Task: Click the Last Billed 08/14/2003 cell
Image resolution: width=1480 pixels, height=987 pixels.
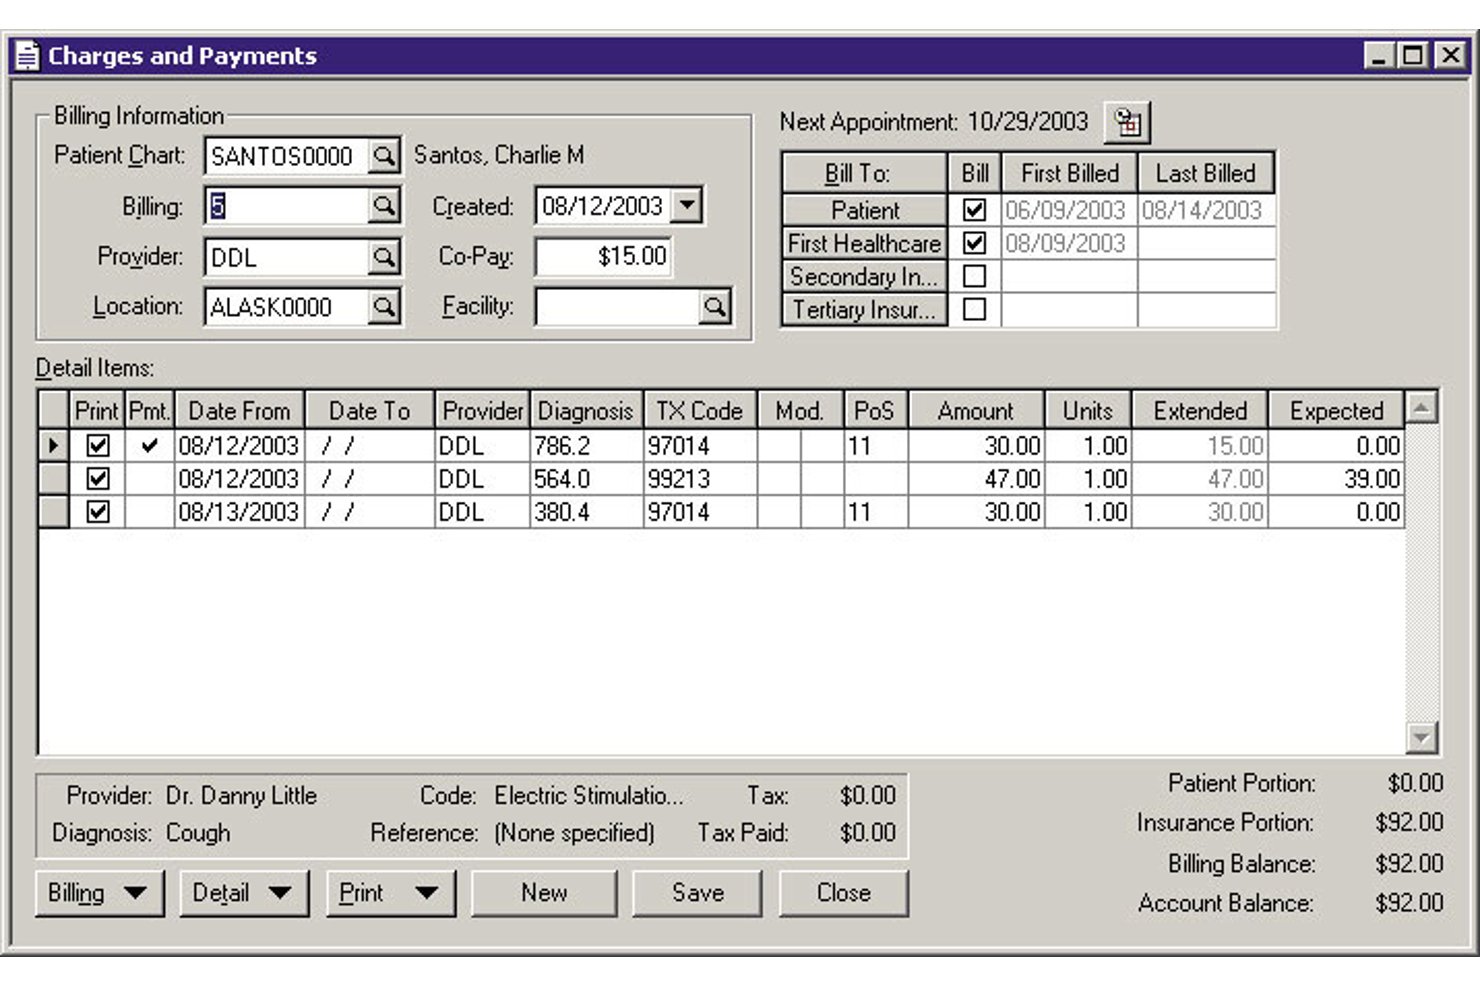Action: 1206,210
